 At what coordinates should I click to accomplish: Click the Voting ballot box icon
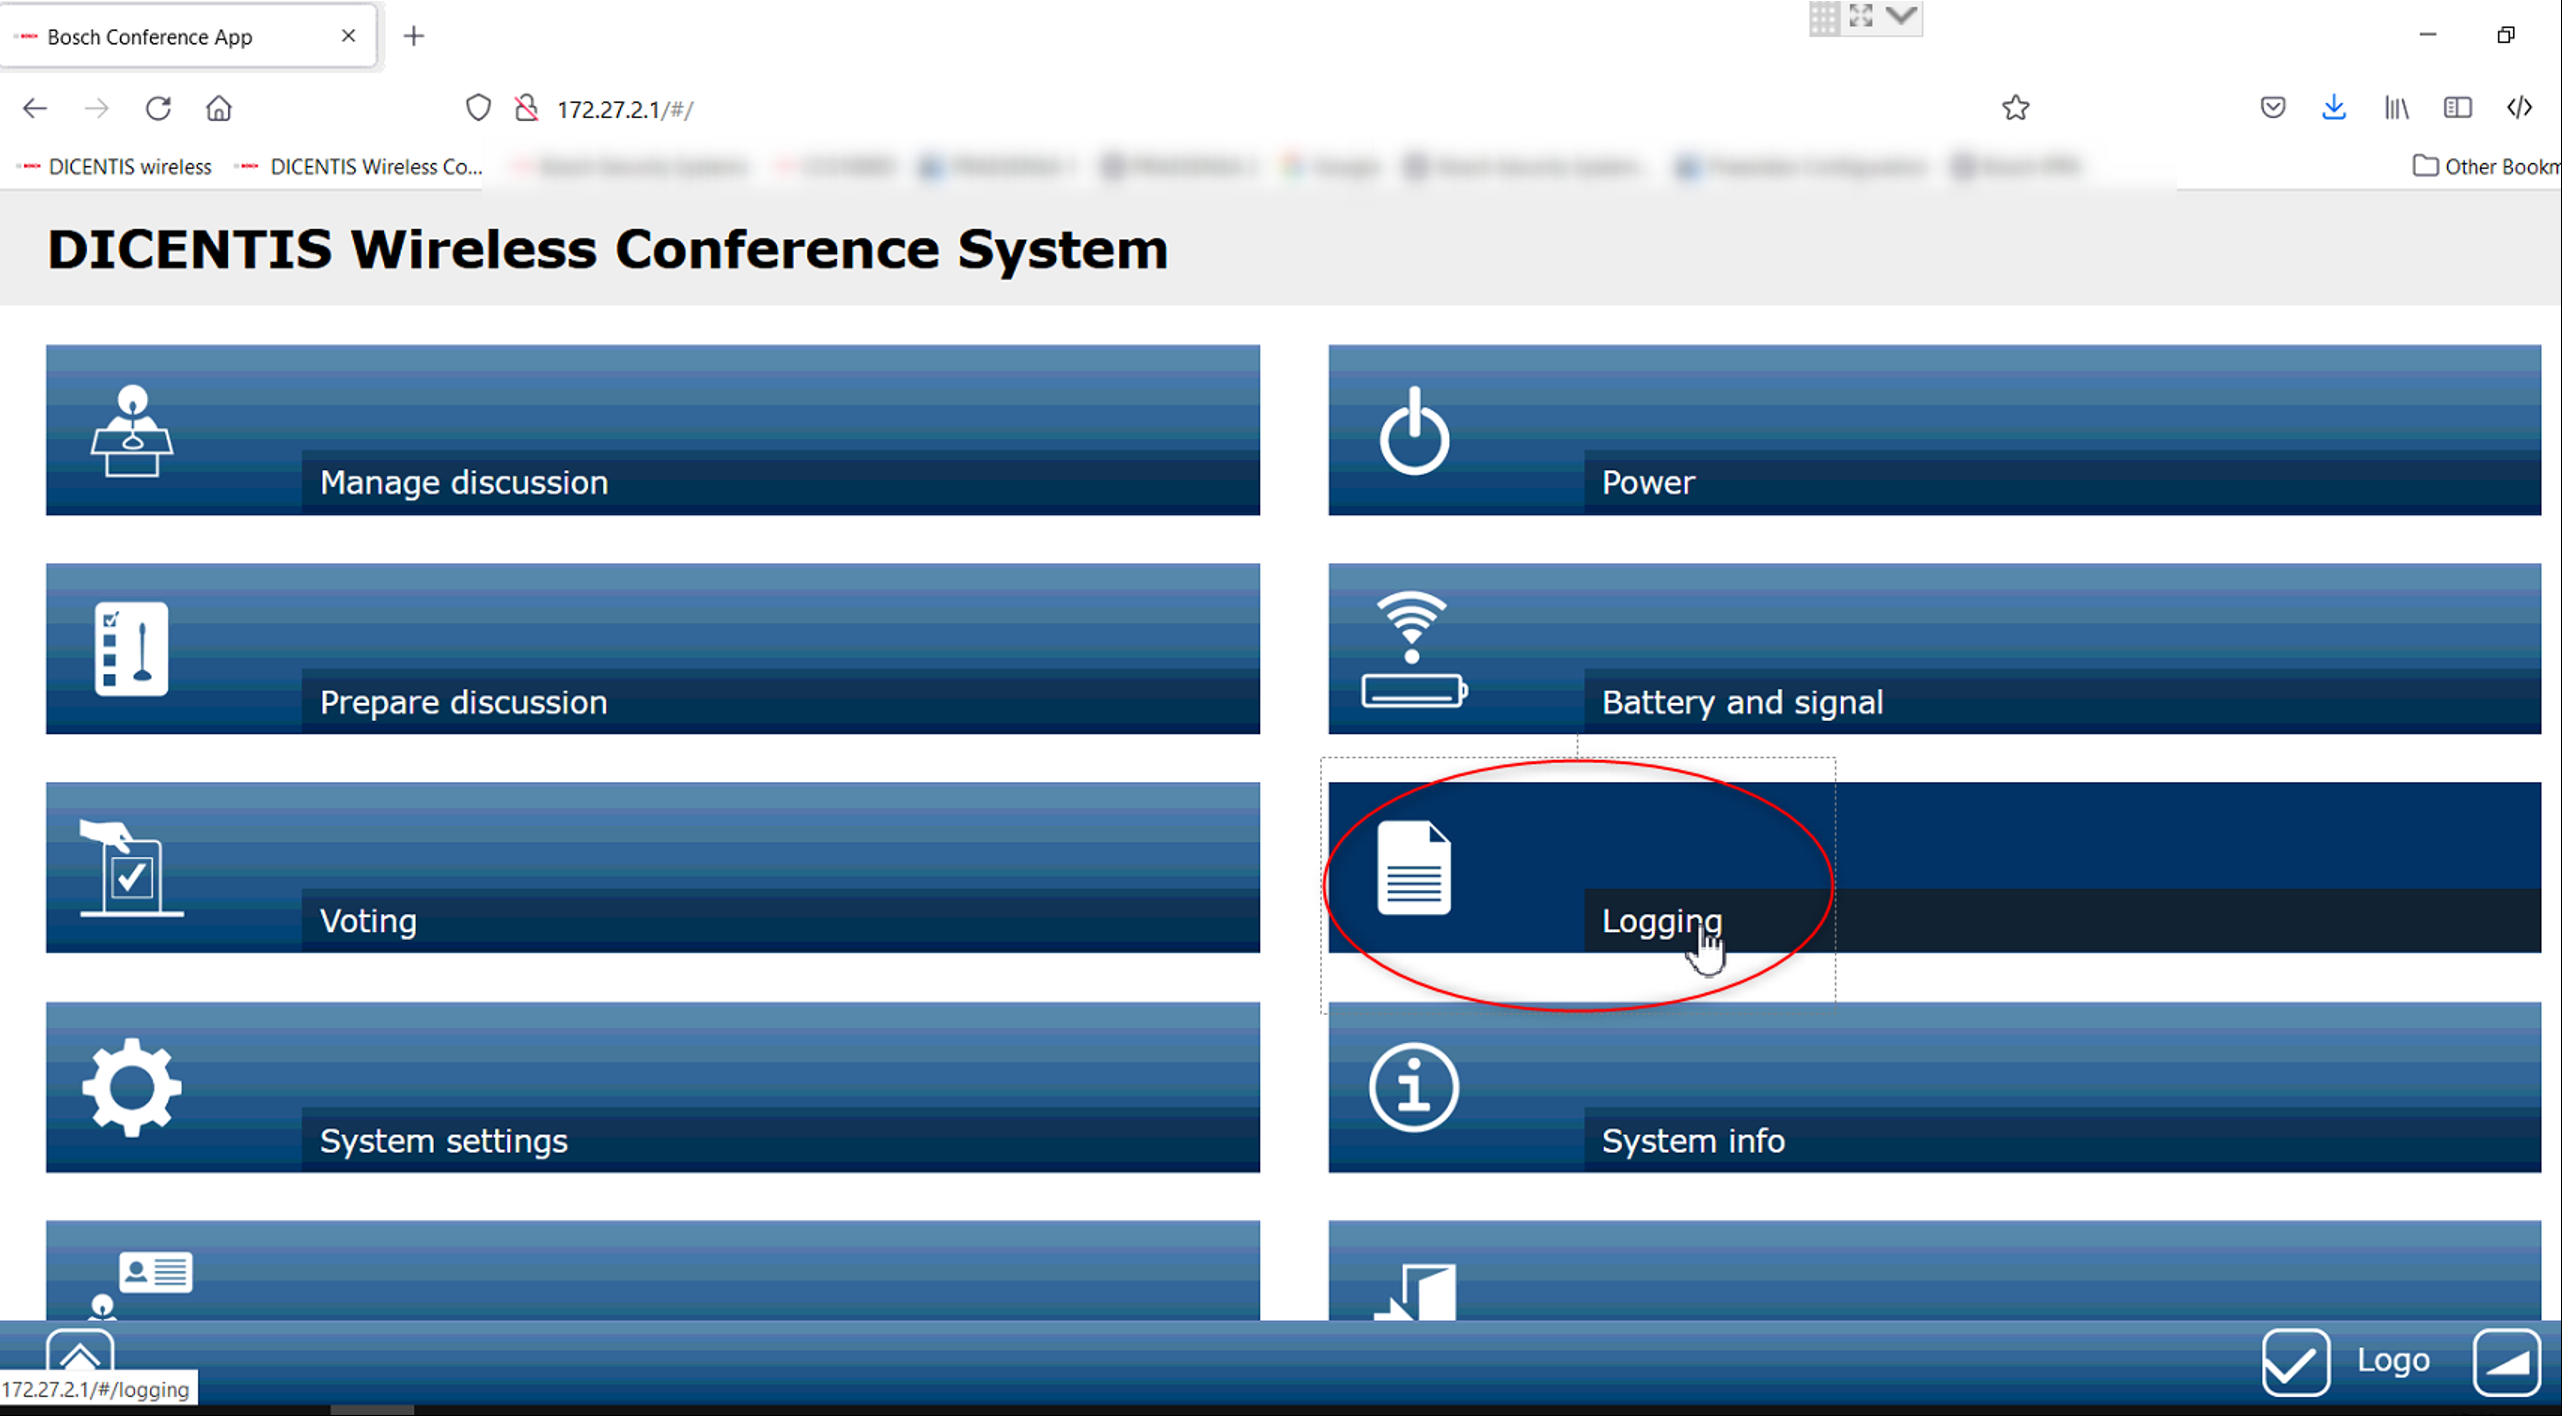coord(130,868)
